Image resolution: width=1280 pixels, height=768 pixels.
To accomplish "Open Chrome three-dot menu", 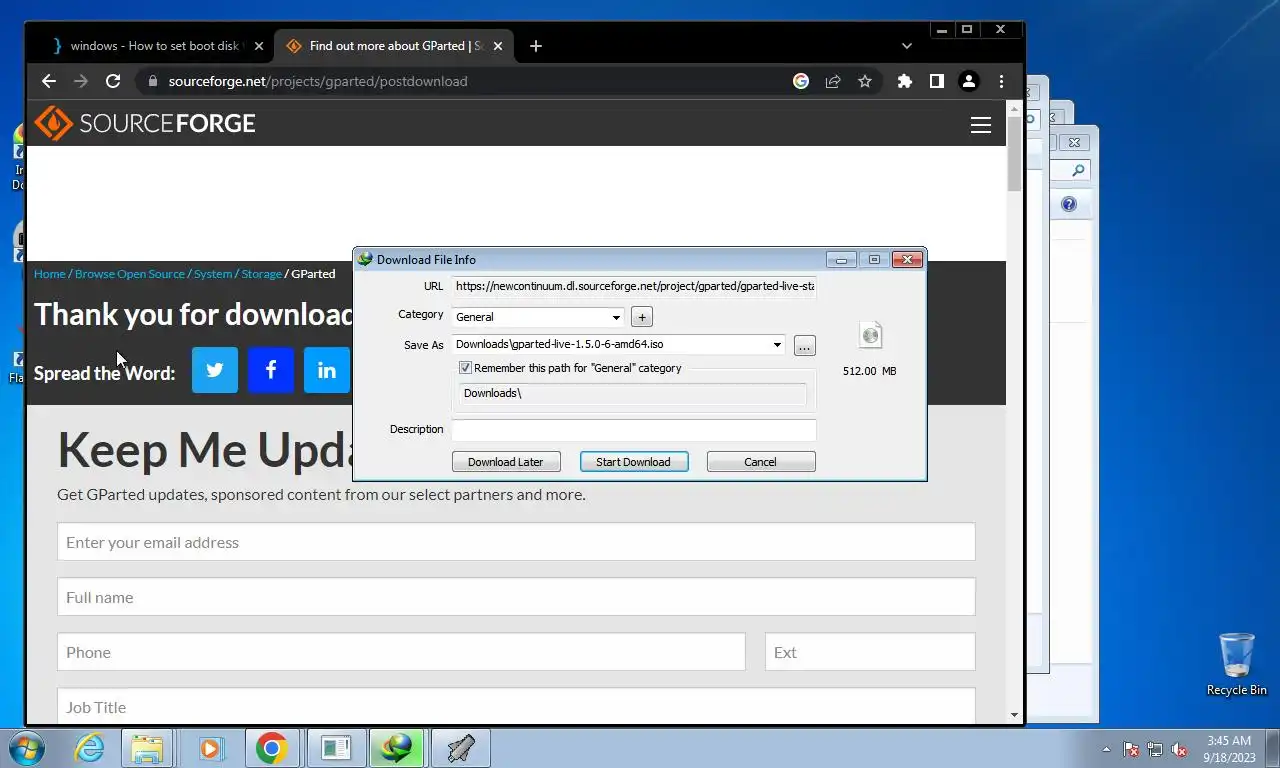I will [1001, 81].
